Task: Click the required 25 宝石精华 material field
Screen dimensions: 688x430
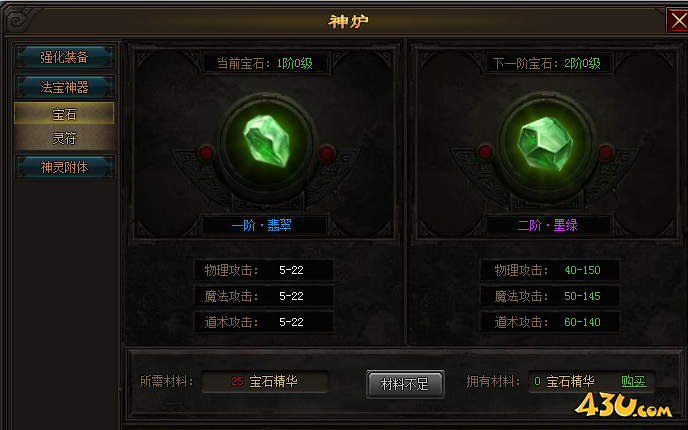Action: coord(265,381)
